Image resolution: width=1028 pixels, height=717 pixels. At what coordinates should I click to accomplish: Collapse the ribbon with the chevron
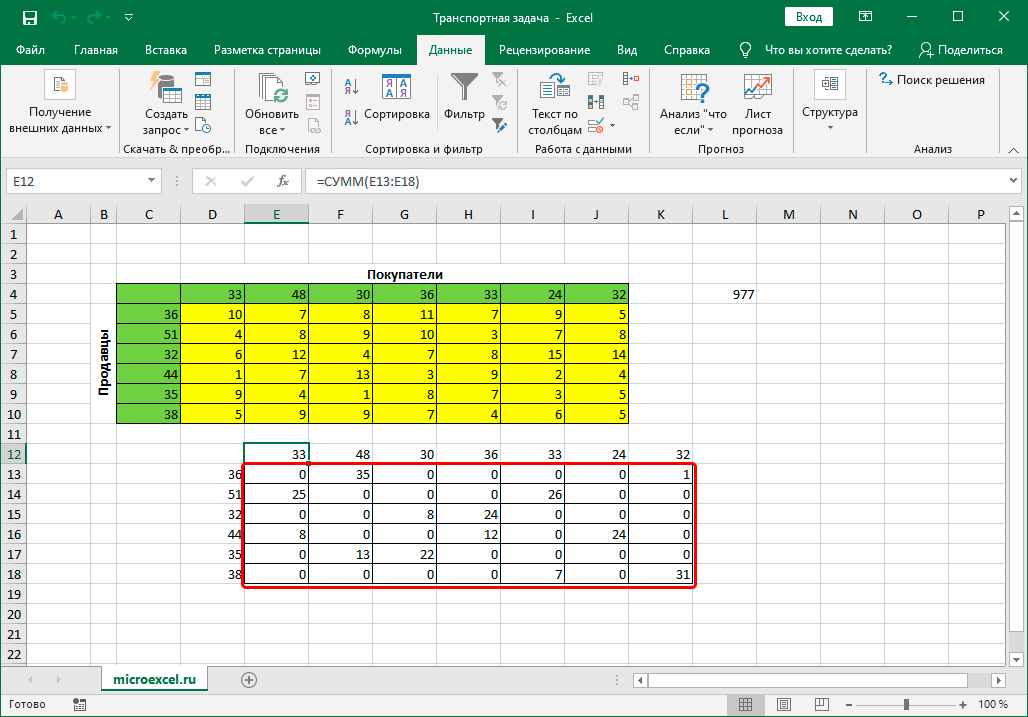1013,150
